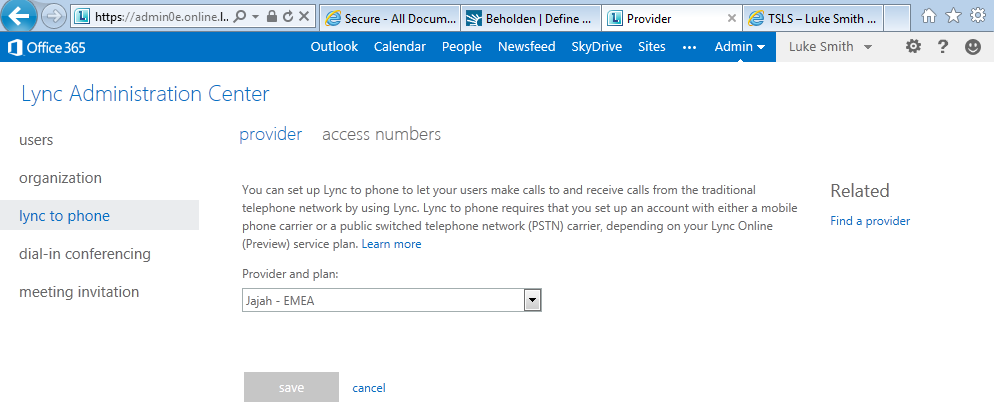
Task: Click the browser back arrow button
Action: (x=20, y=16)
